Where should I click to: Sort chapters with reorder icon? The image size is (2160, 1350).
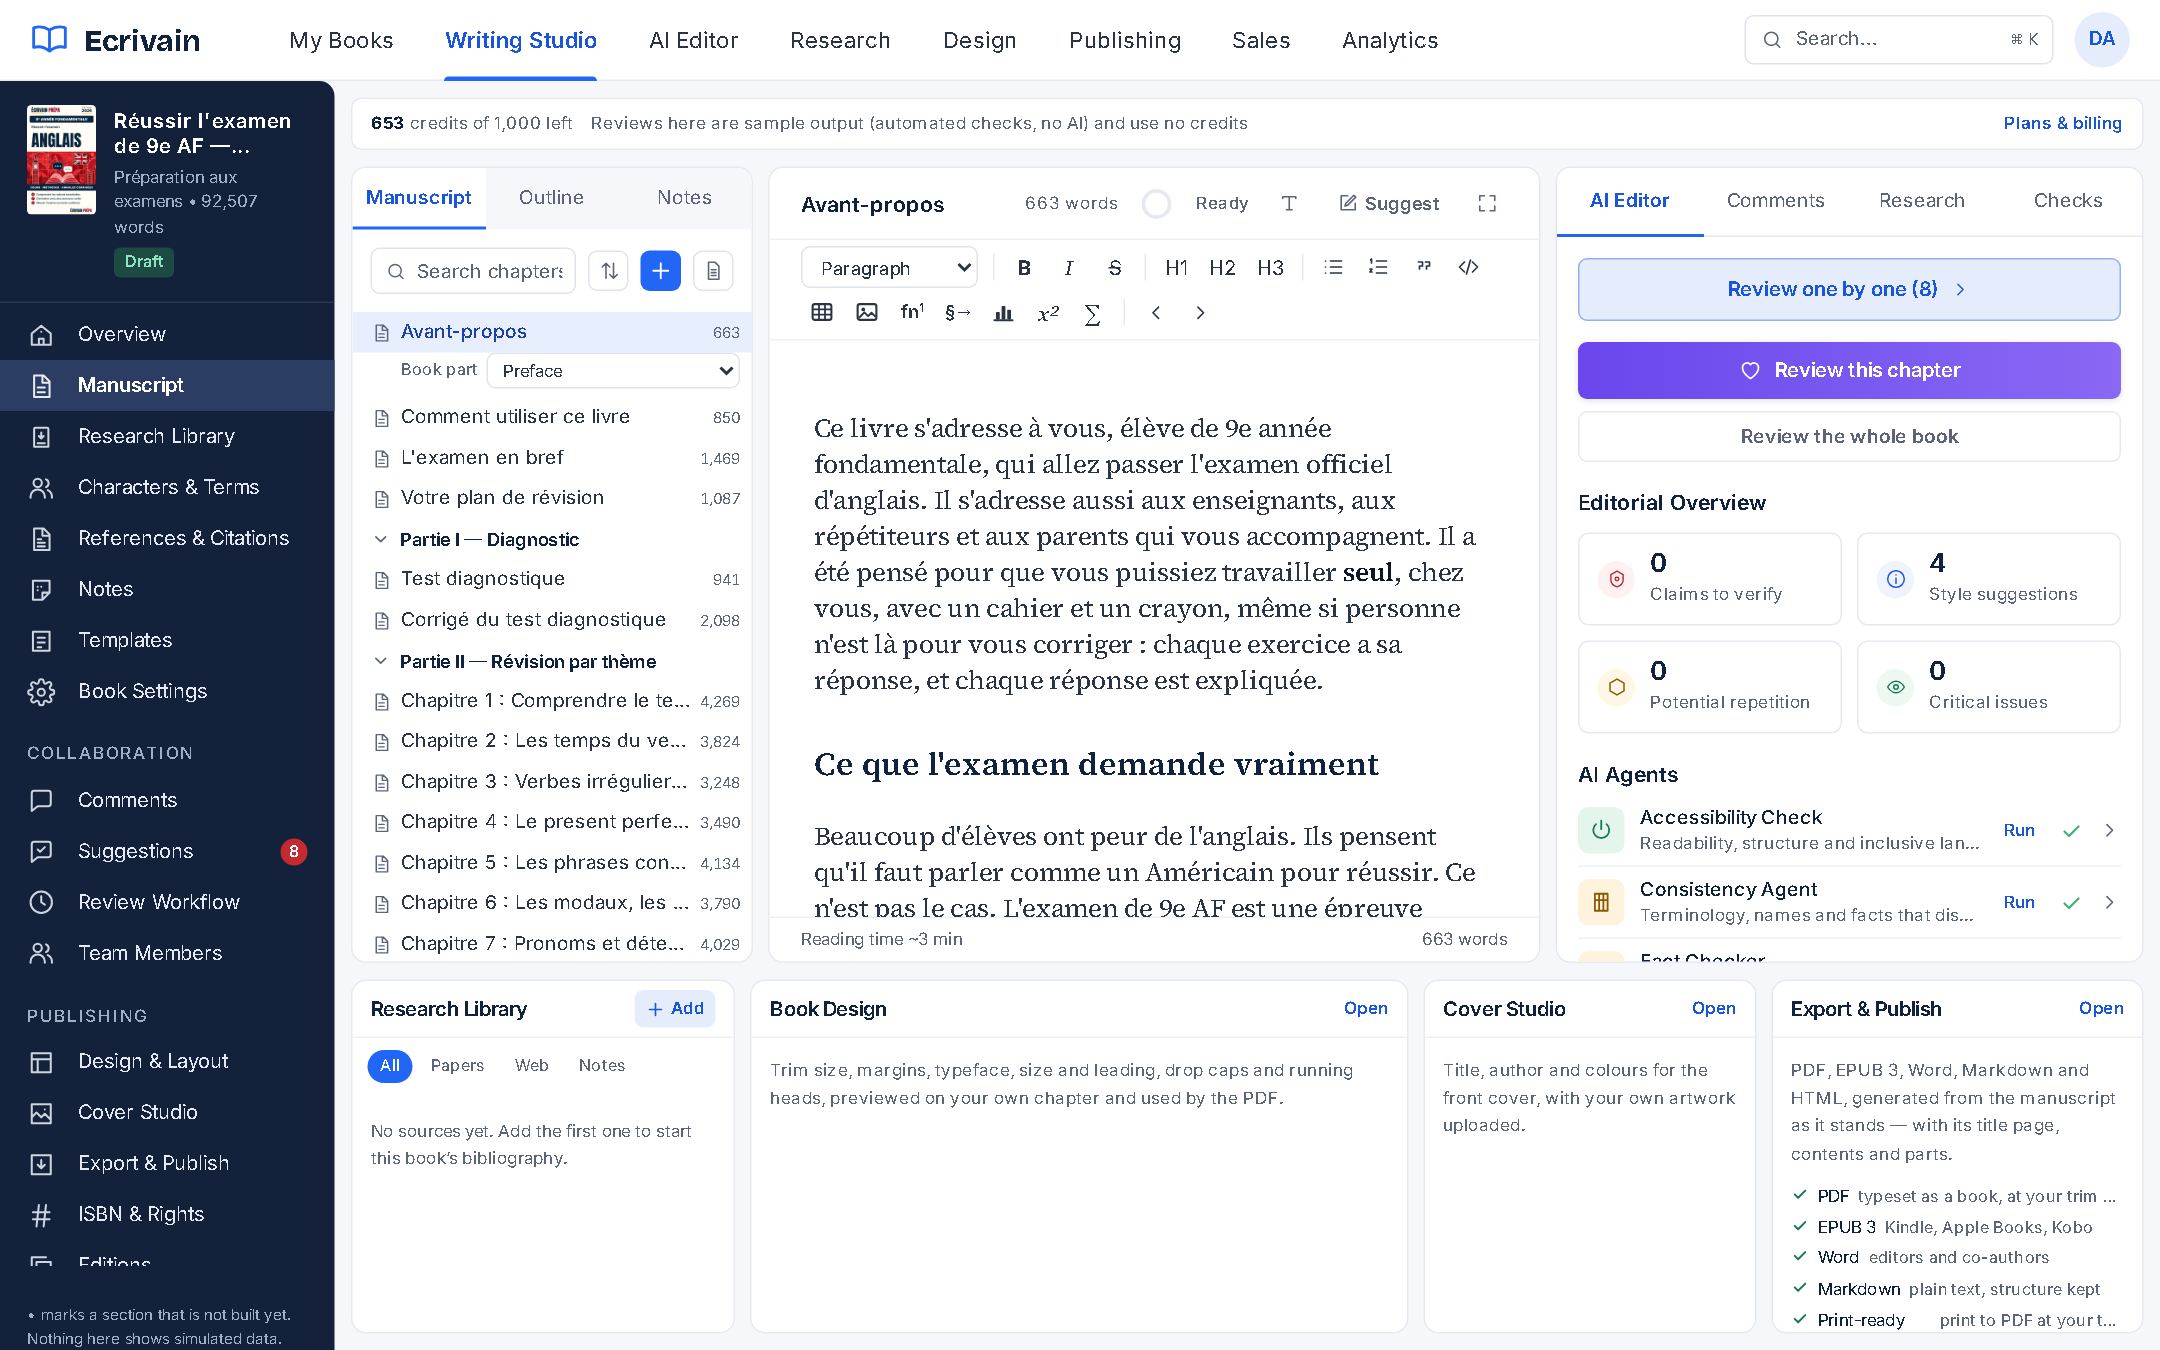608,271
